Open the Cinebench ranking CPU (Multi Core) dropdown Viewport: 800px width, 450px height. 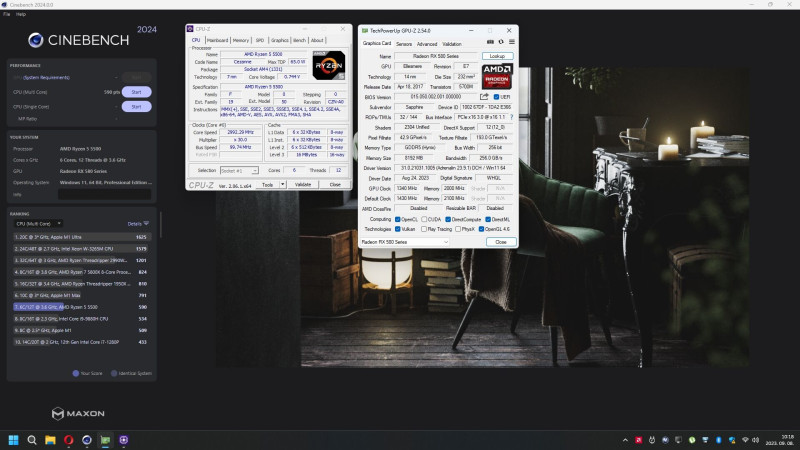[38, 223]
